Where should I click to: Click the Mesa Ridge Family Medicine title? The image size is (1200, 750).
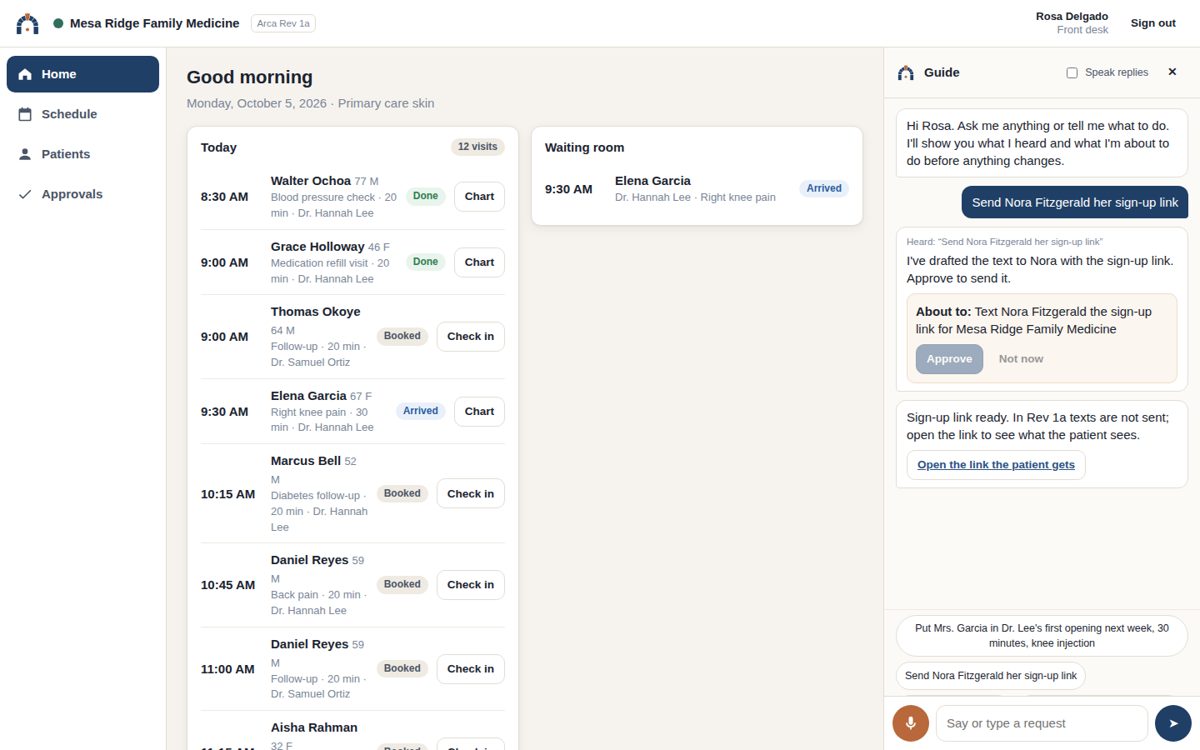tap(155, 23)
